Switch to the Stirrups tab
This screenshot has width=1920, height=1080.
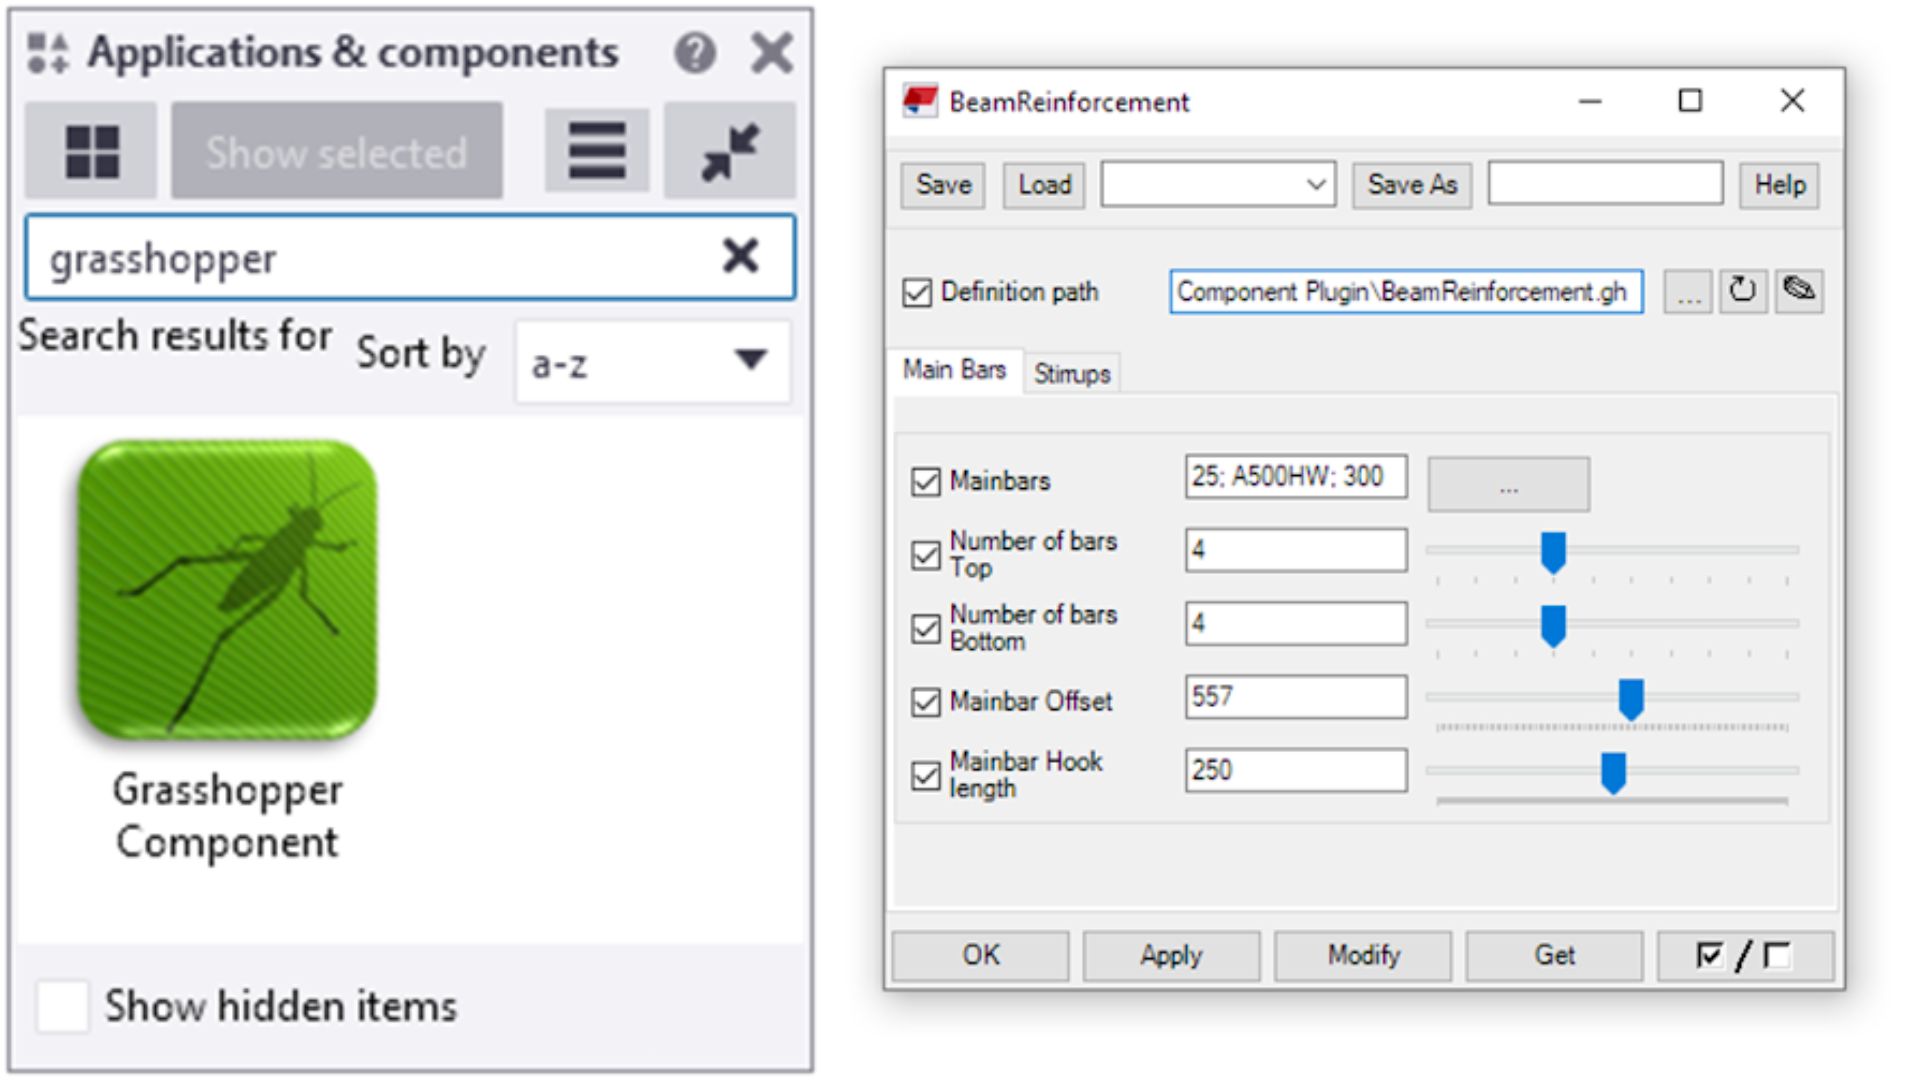coord(1072,374)
